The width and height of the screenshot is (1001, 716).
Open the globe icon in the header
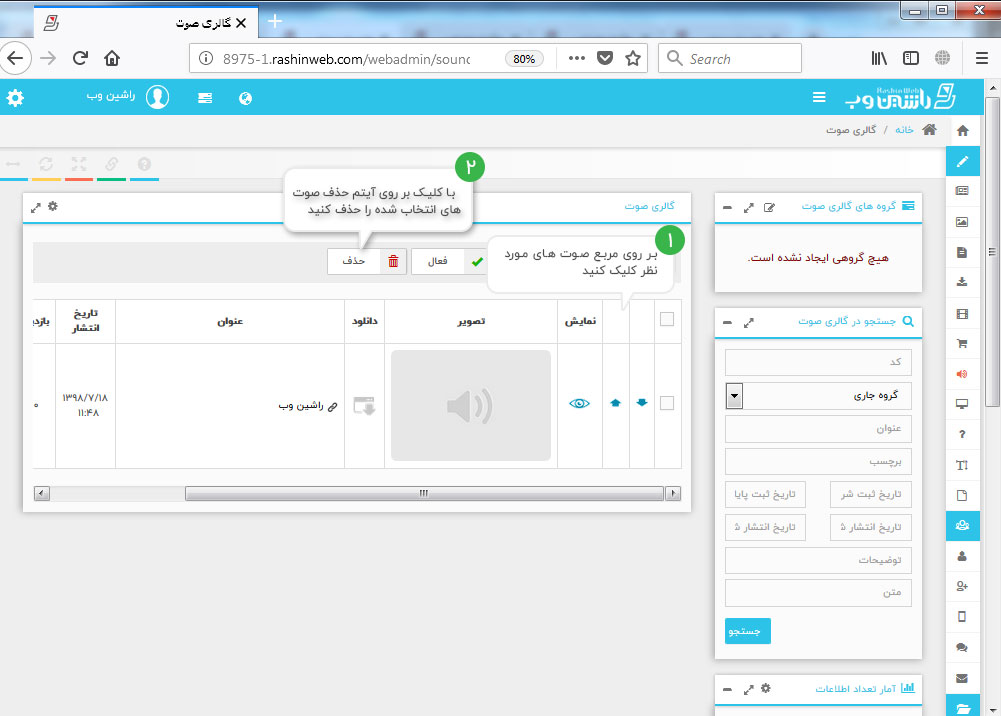(245, 98)
